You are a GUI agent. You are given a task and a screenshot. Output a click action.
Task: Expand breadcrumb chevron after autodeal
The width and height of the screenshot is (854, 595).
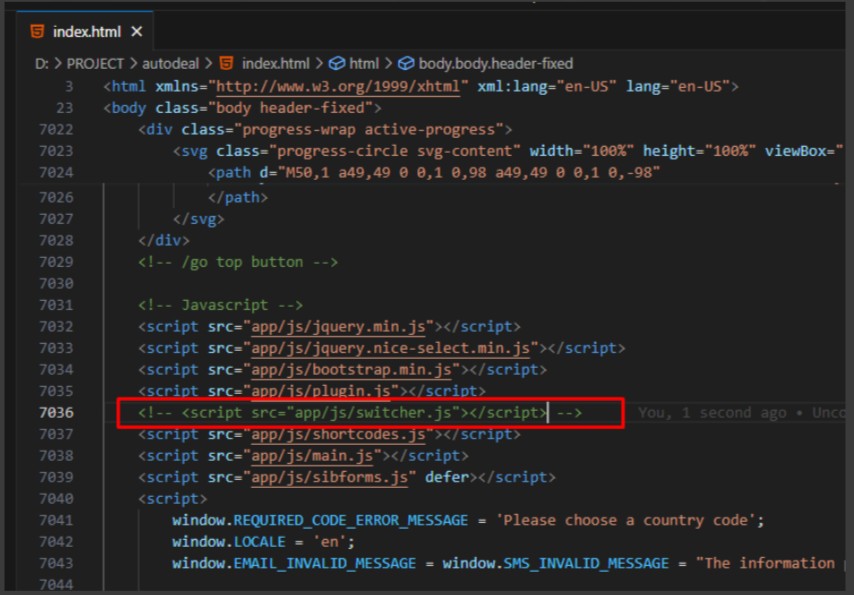pyautogui.click(x=209, y=64)
